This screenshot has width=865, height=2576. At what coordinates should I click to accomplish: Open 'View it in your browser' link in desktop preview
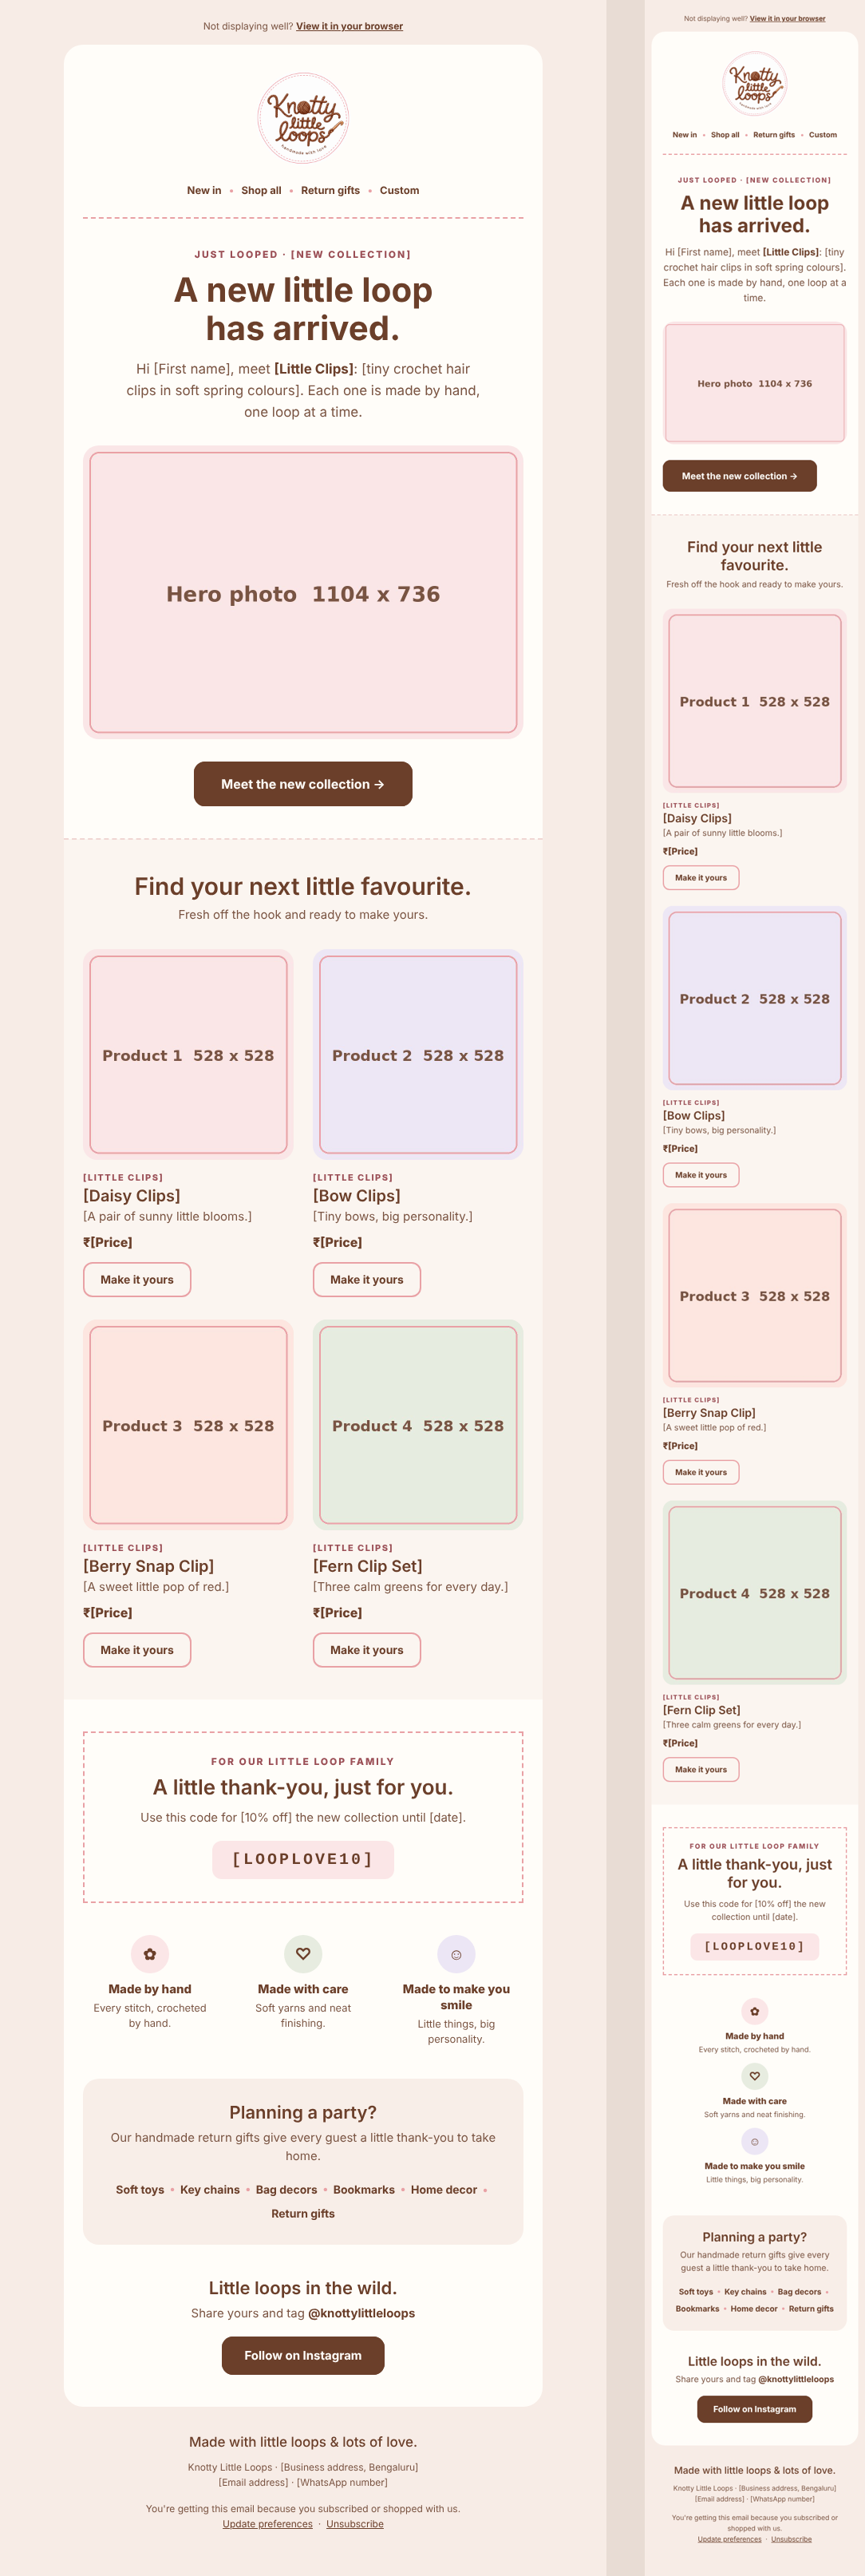[349, 26]
